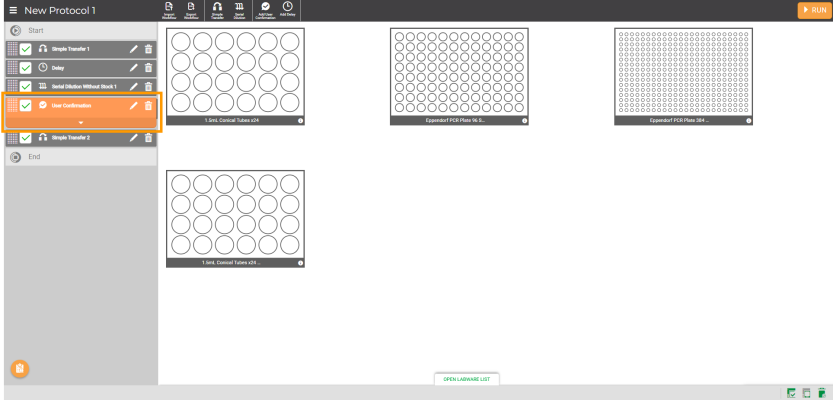Expand the User Confirmation step details
Screen dimensions: 833x400
point(81,122)
